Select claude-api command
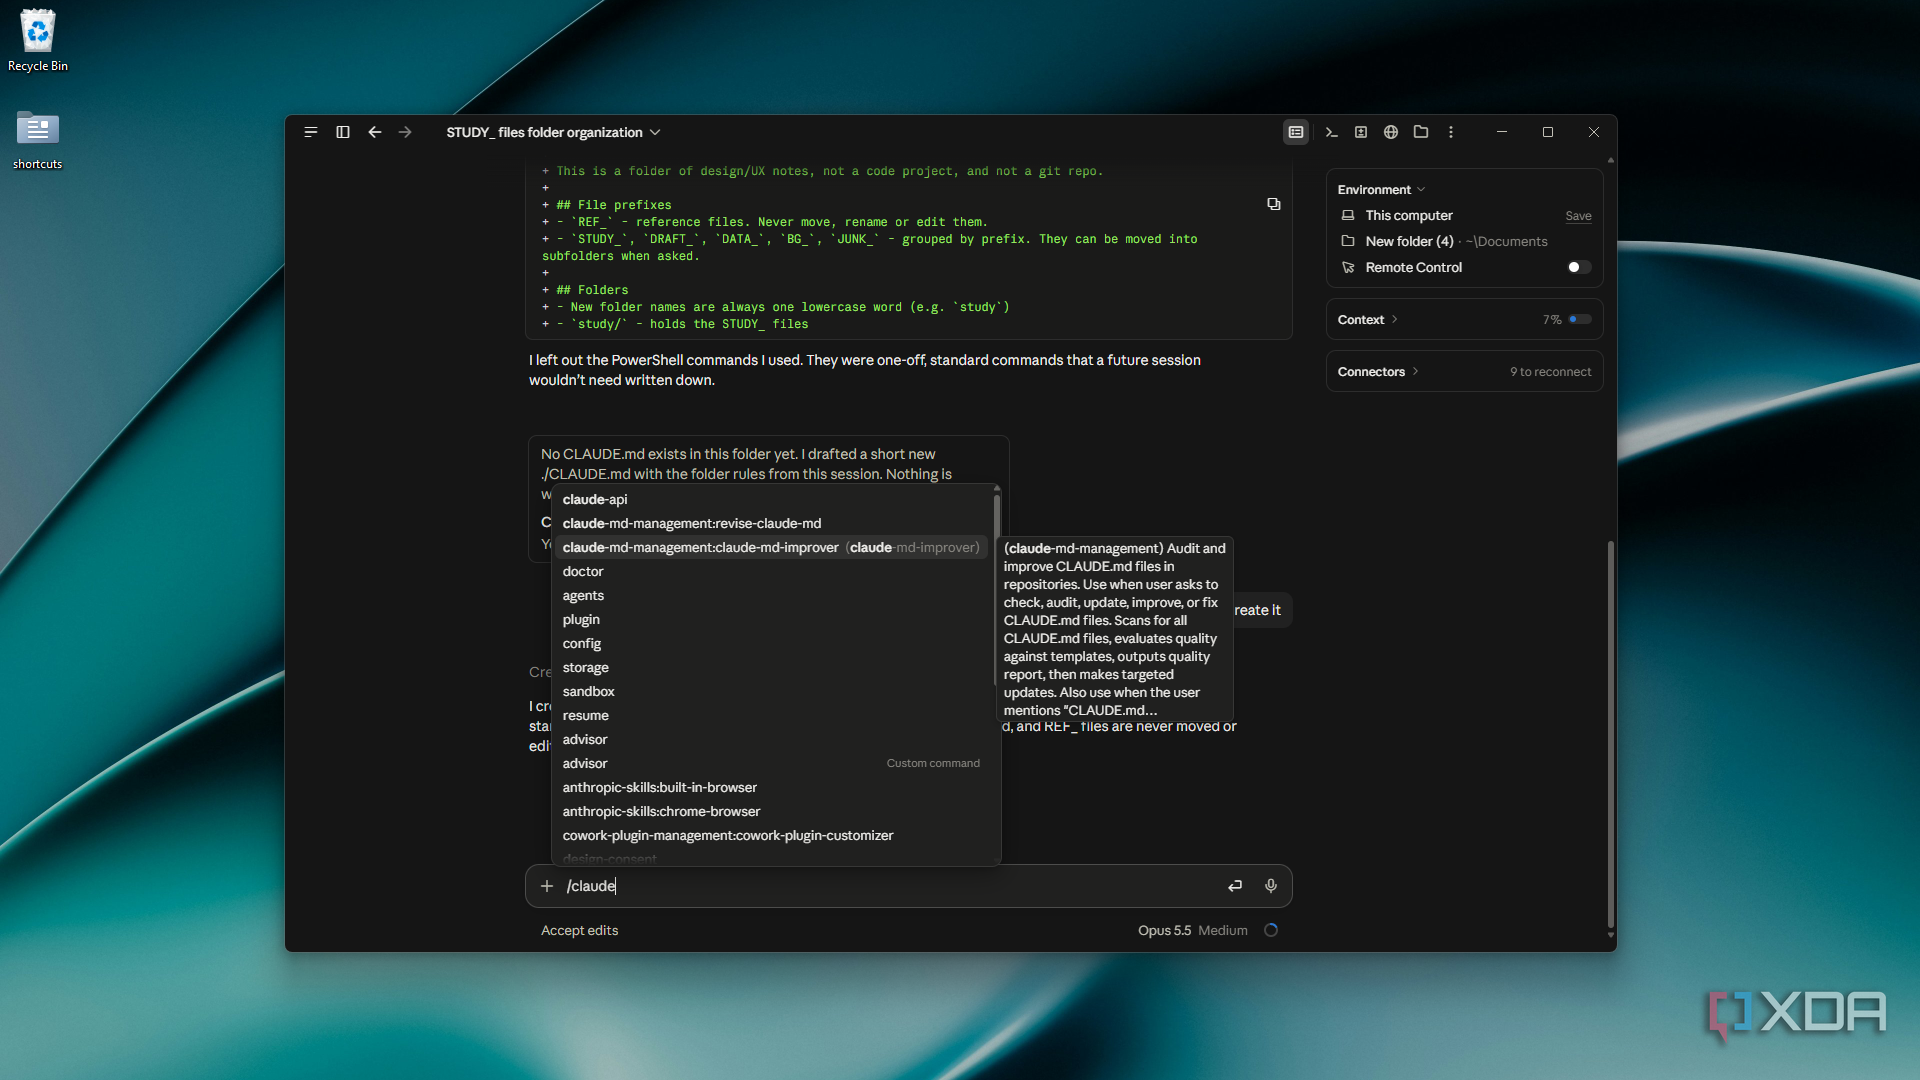This screenshot has height=1080, width=1920. [x=772, y=499]
